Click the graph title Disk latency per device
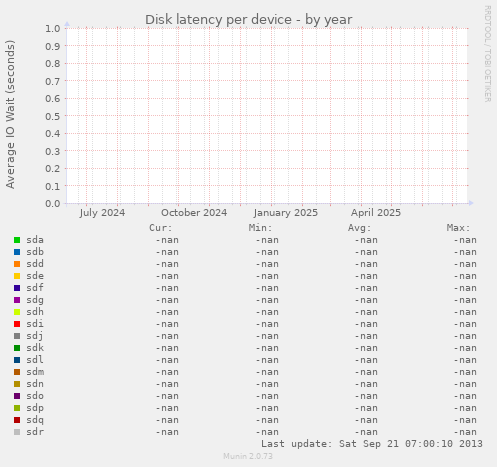The image size is (497, 467). 249,20
